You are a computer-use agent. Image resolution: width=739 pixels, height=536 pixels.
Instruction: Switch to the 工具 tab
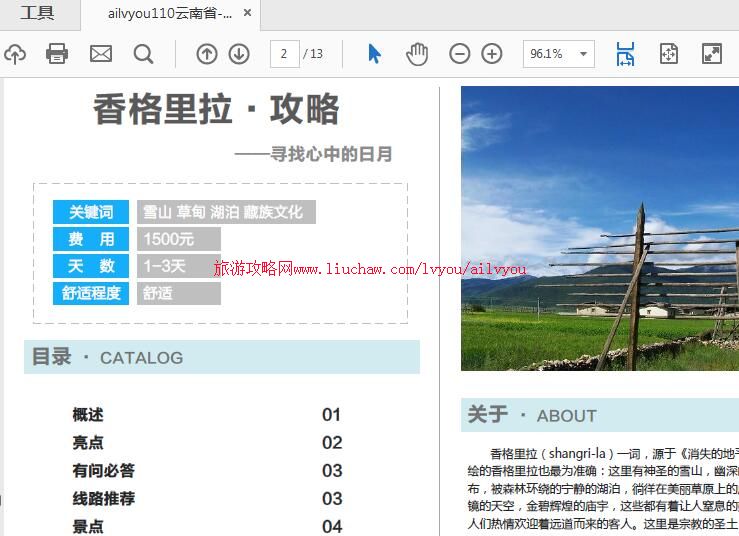pos(37,14)
